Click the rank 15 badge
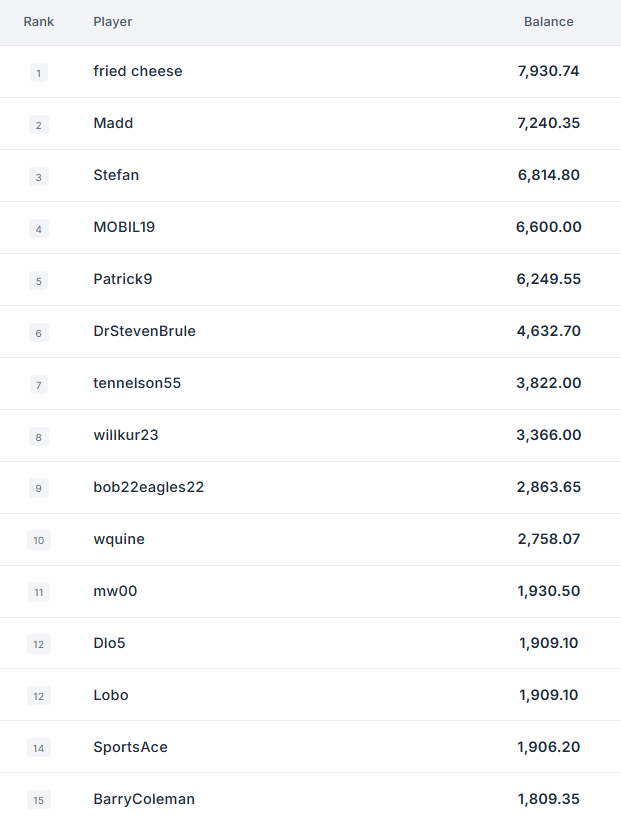621x819 pixels. [x=39, y=800]
